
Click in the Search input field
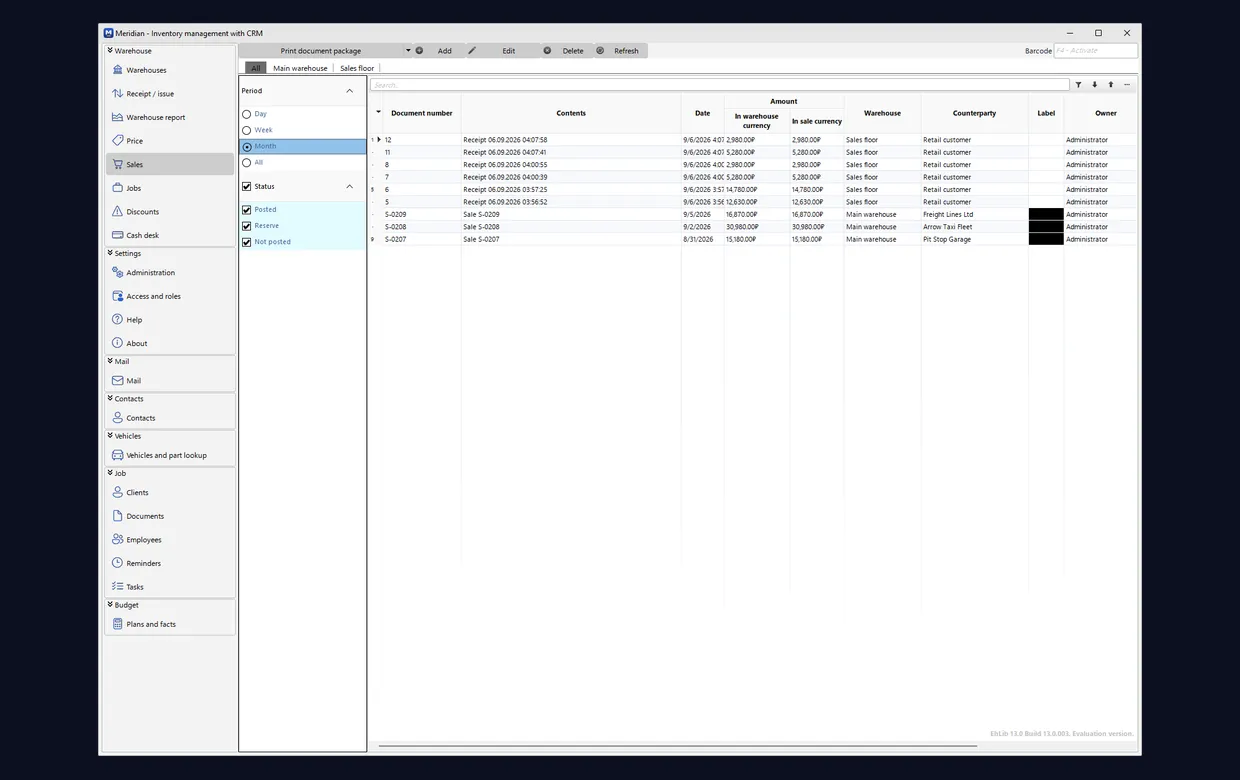click(719, 85)
